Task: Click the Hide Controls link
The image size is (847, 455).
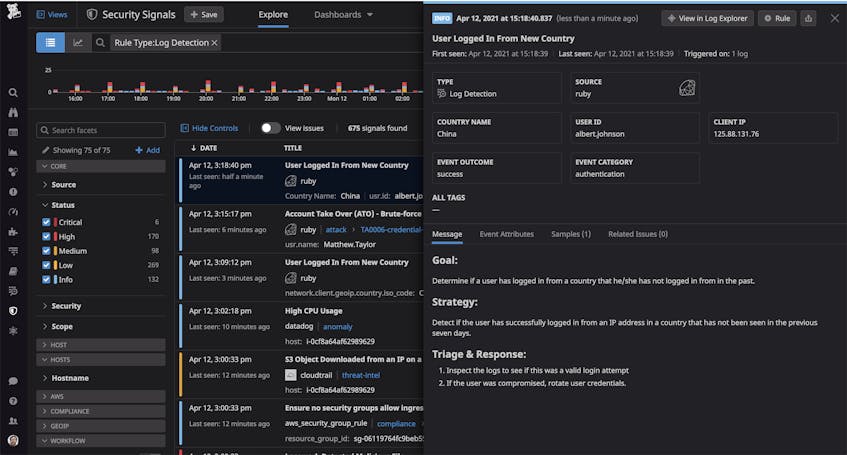Action: tap(209, 128)
